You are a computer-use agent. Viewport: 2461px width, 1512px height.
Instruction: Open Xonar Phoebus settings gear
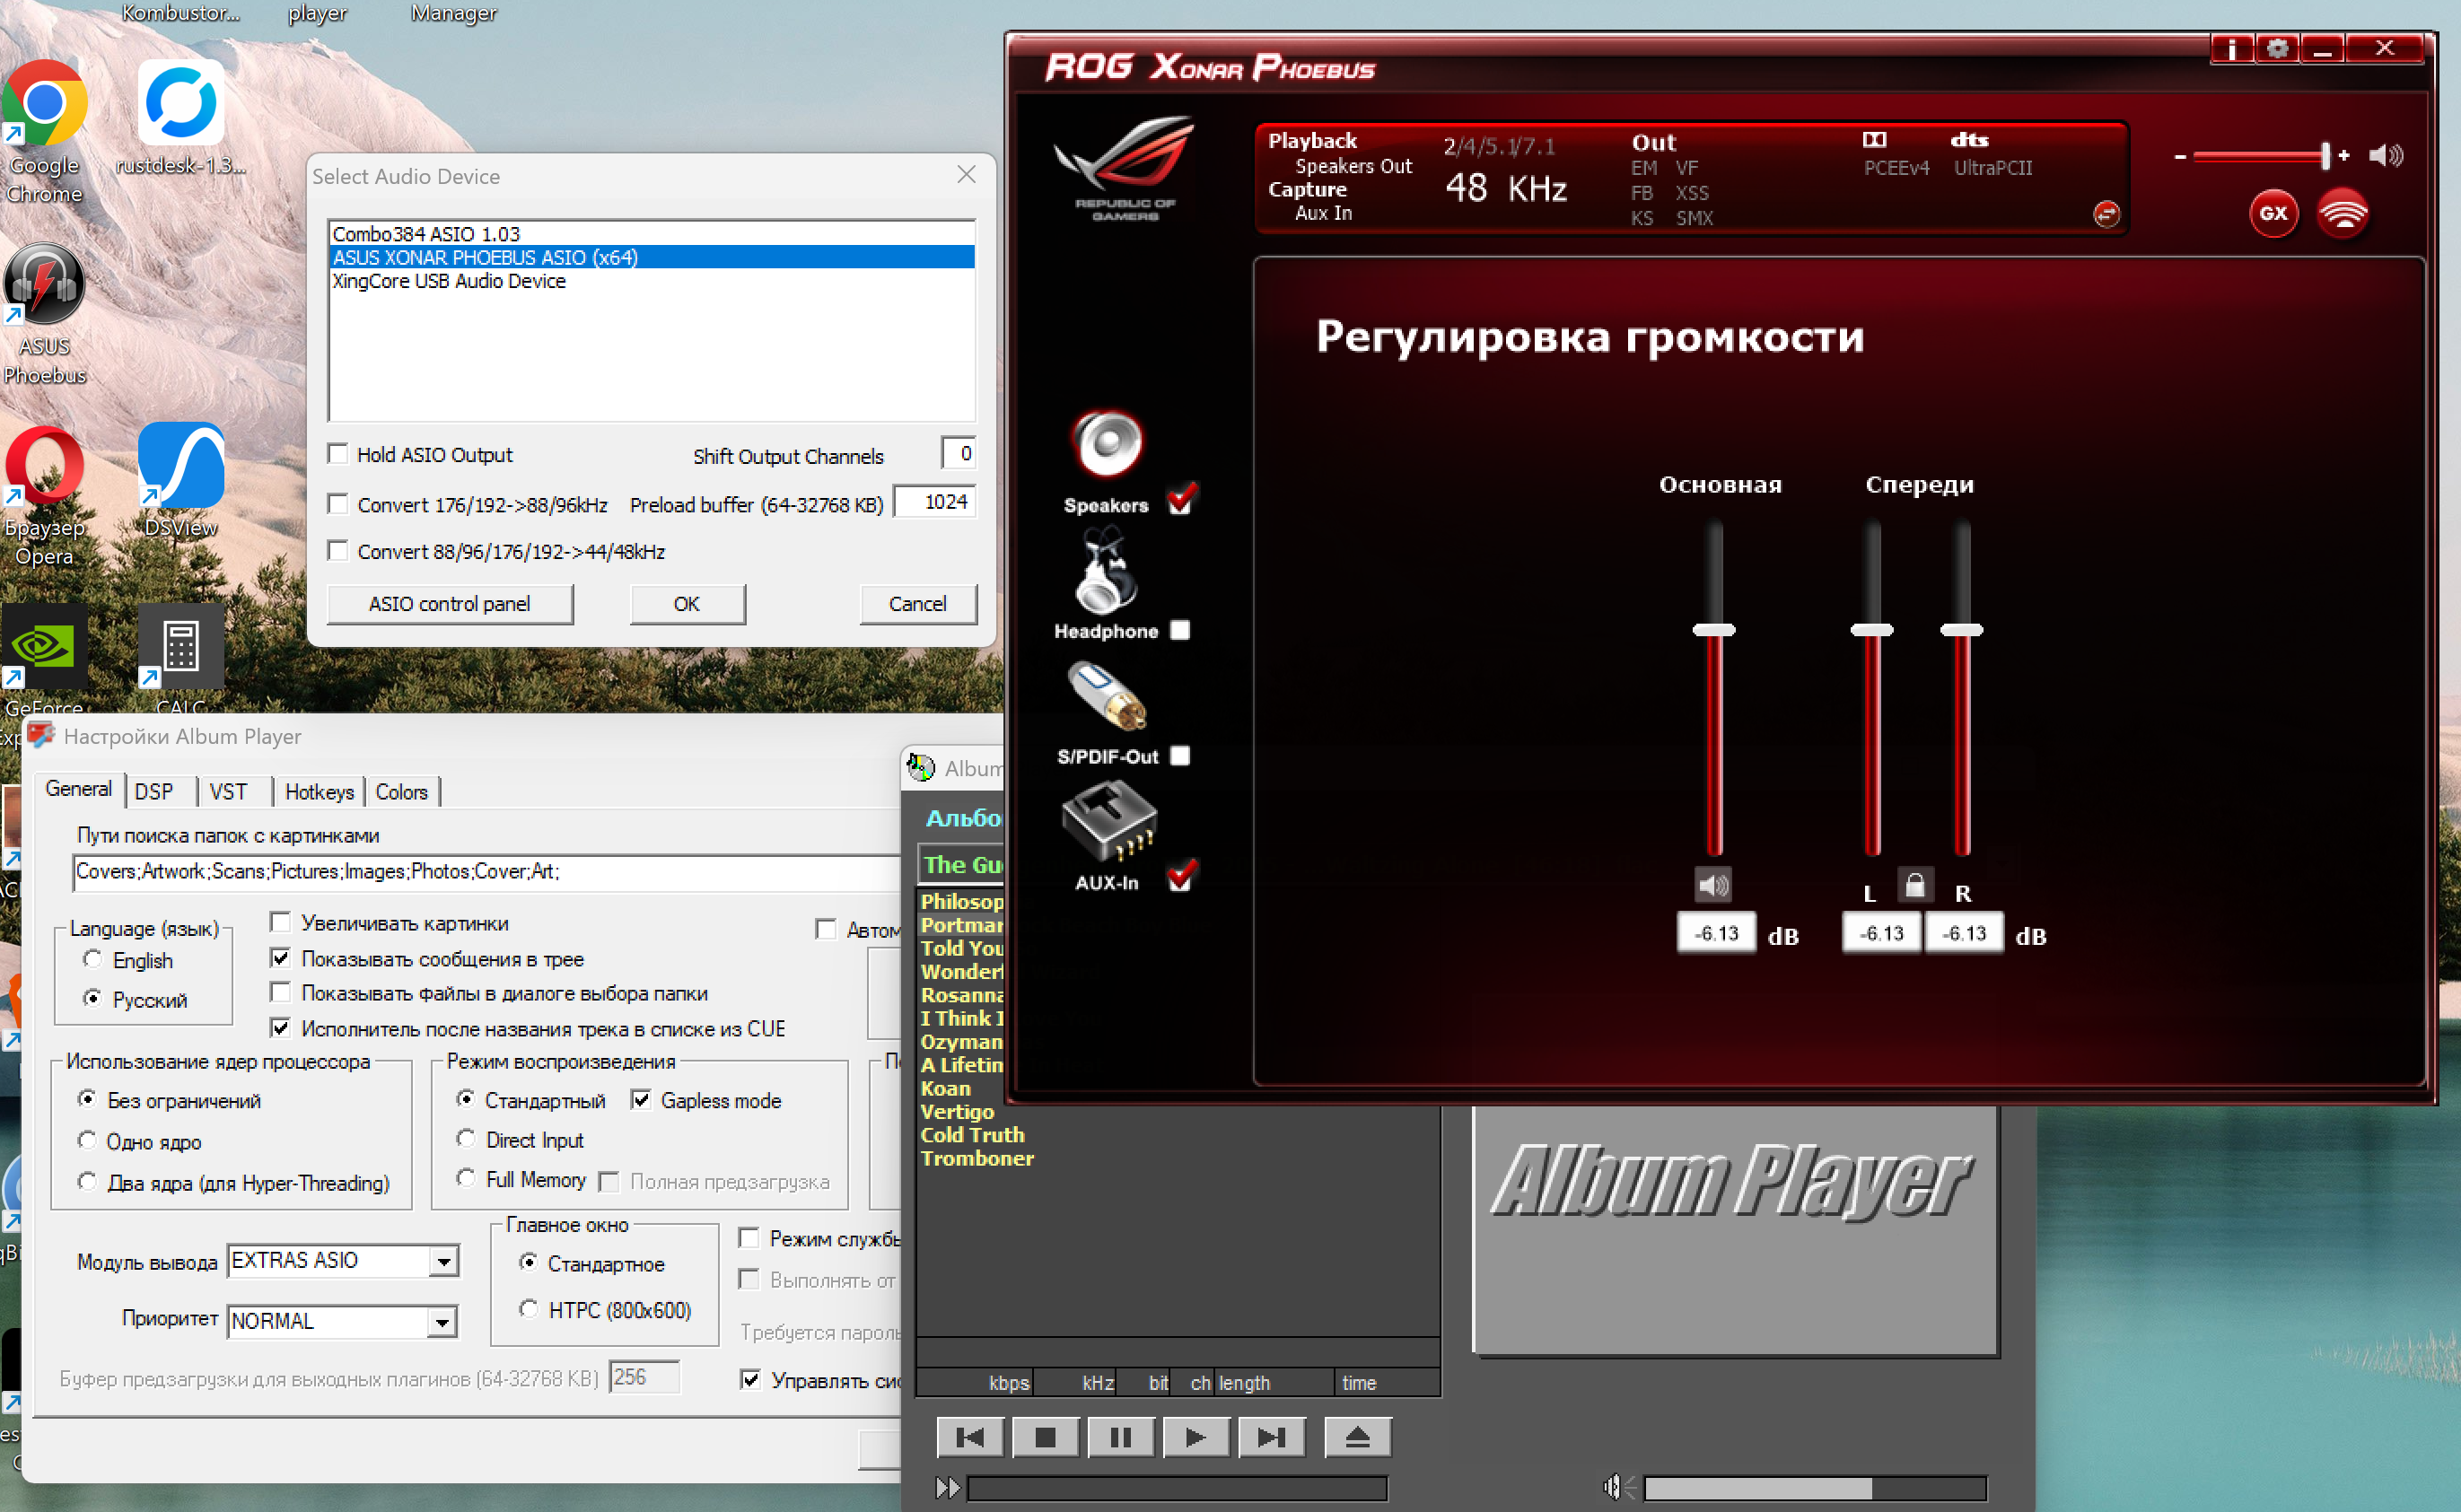coord(2277,48)
